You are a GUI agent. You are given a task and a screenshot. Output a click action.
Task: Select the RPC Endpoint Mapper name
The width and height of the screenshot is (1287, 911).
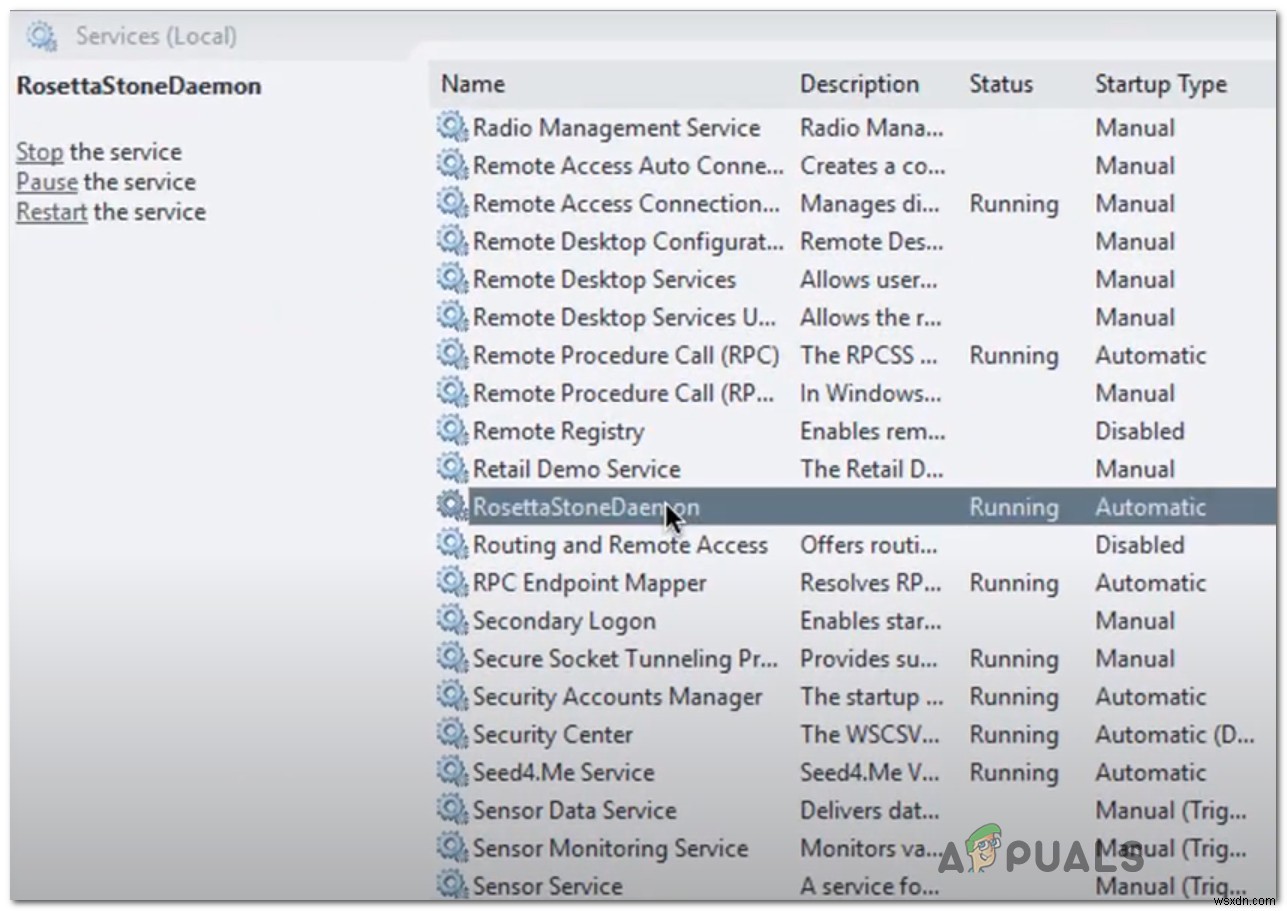click(x=589, y=583)
